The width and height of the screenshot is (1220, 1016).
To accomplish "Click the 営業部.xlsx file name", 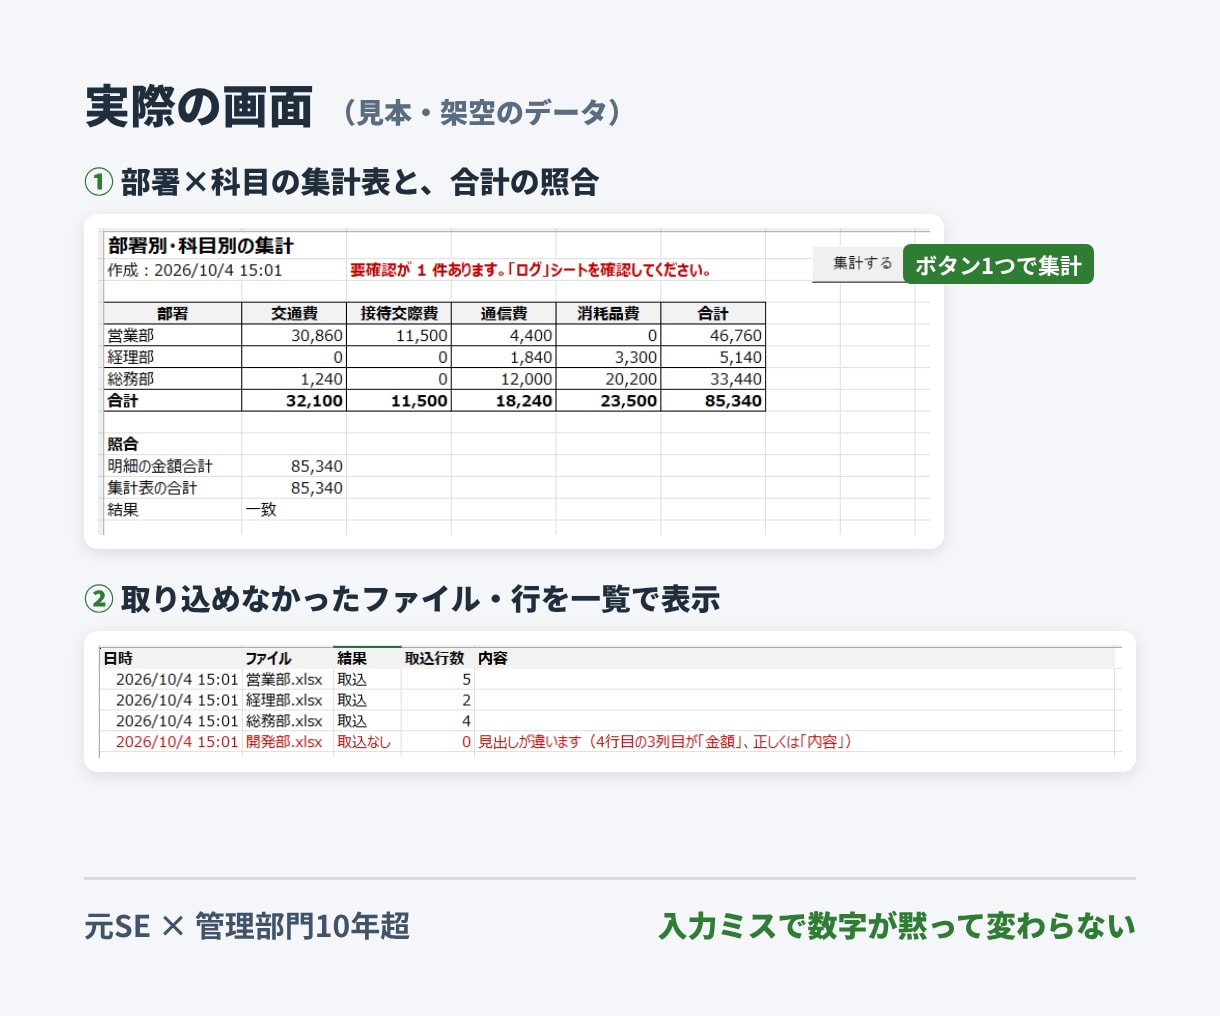I will (x=284, y=679).
